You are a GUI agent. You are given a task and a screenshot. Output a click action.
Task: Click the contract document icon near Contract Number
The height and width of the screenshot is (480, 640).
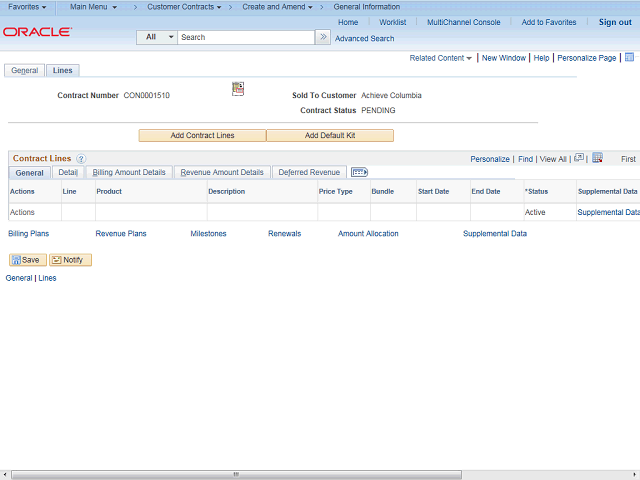[x=238, y=89]
